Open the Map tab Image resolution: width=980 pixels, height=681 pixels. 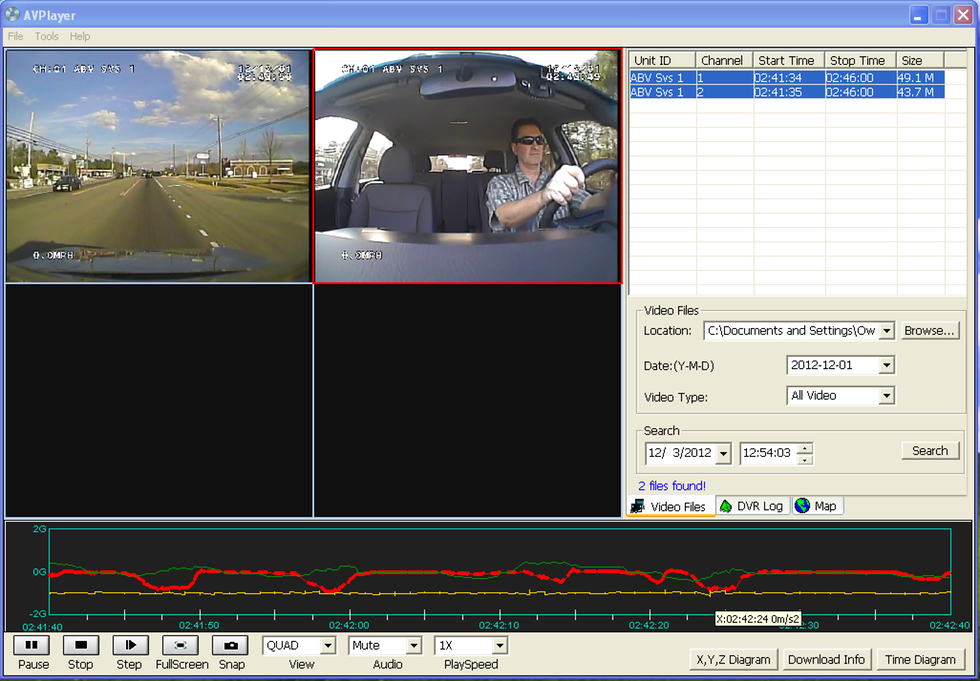[x=816, y=506]
